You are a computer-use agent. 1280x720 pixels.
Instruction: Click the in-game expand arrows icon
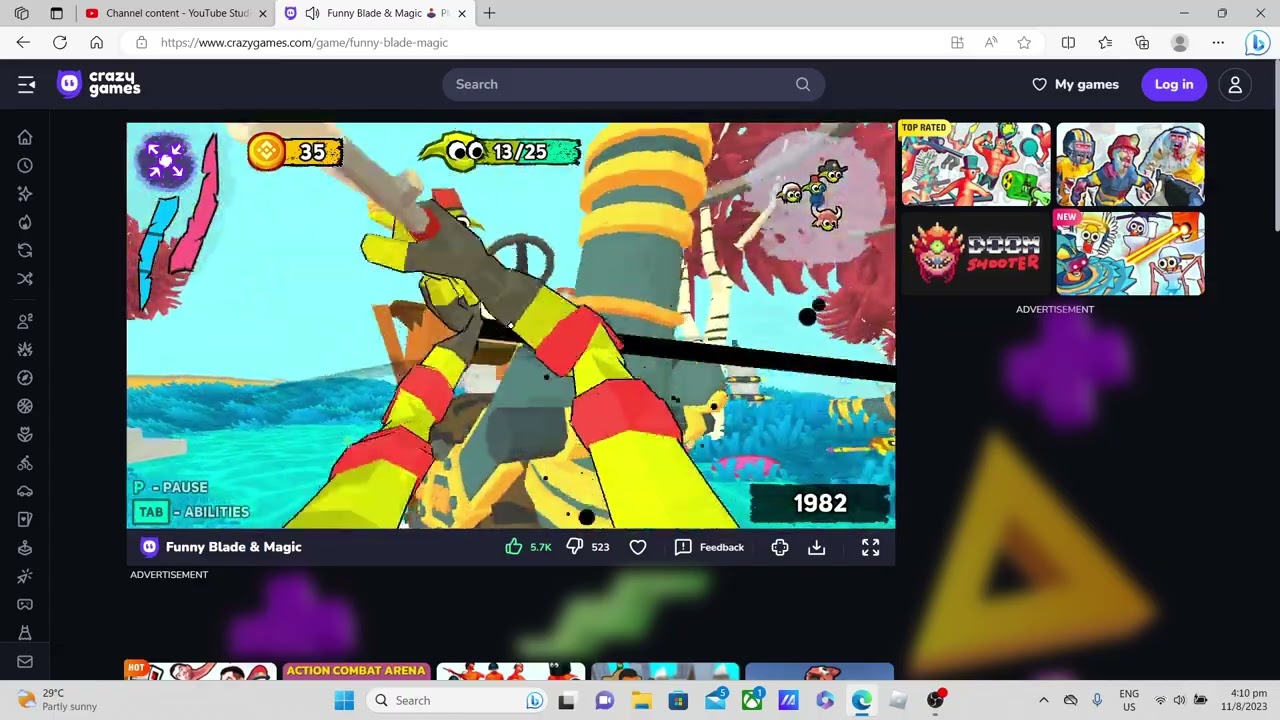pos(166,160)
